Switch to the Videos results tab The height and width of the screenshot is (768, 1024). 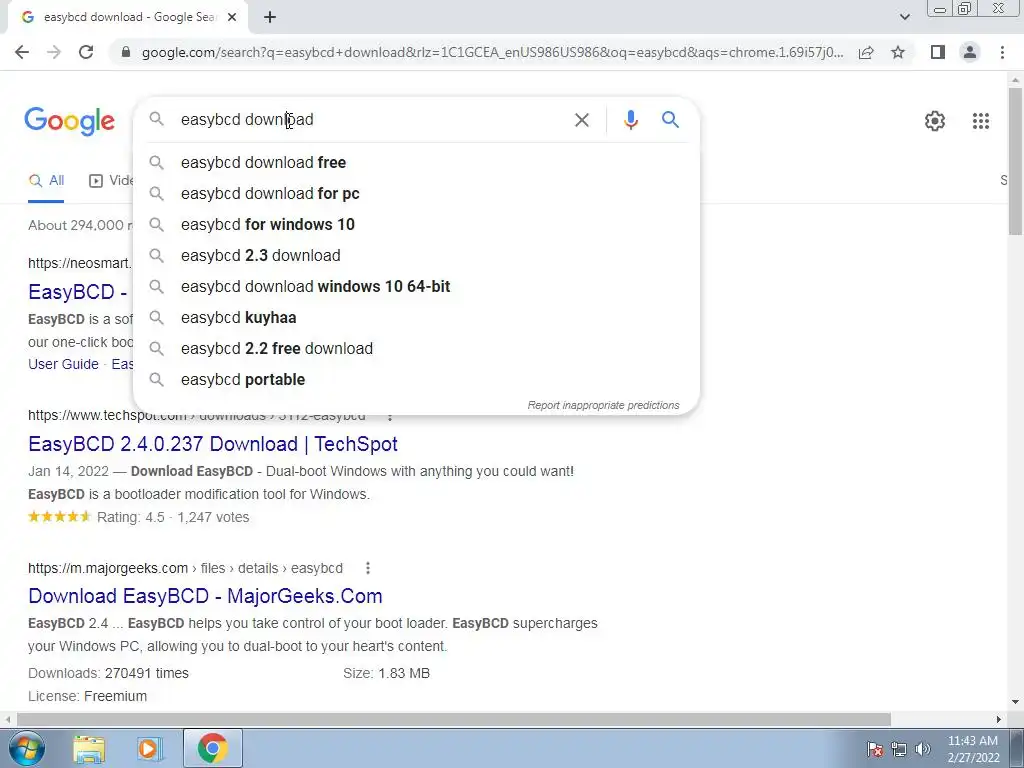point(111,181)
